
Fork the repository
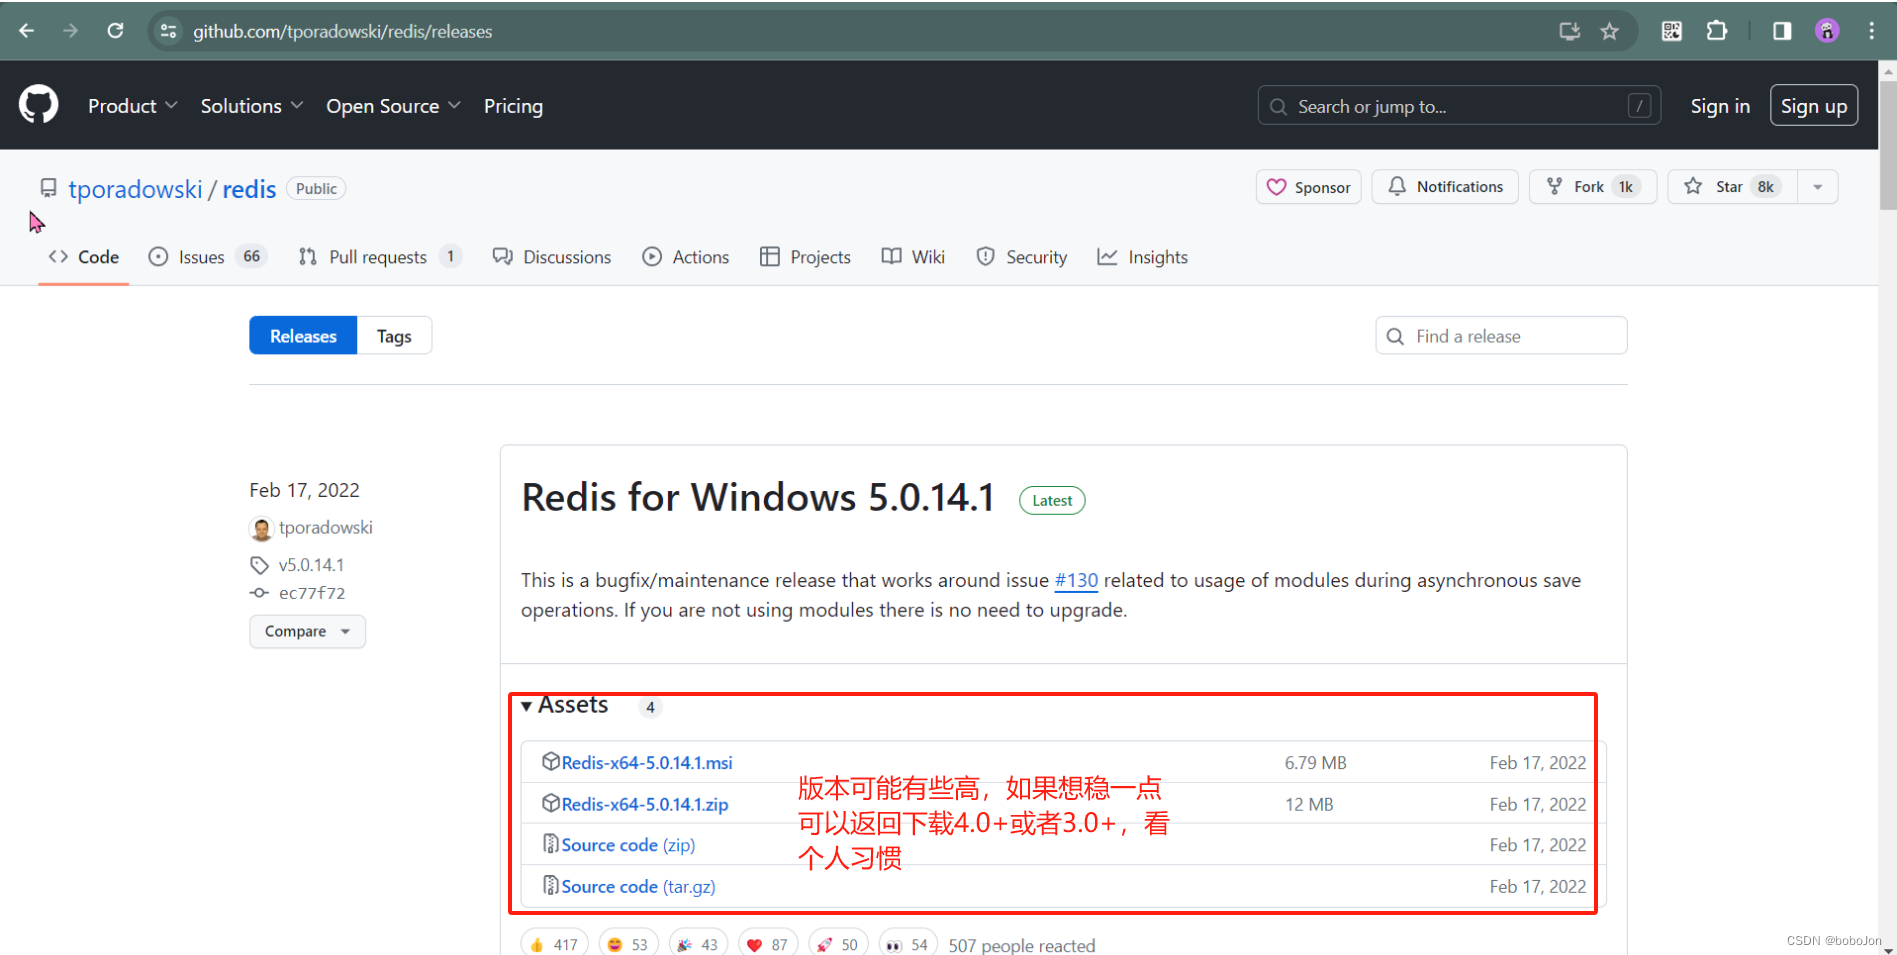pos(1592,187)
